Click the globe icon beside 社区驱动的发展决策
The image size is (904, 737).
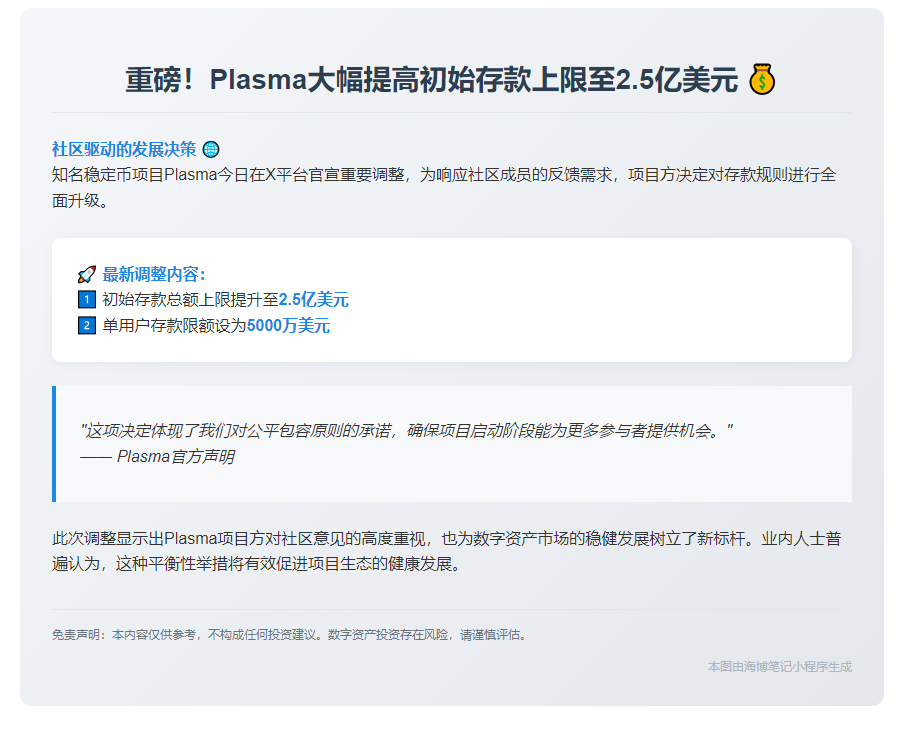click(x=211, y=149)
